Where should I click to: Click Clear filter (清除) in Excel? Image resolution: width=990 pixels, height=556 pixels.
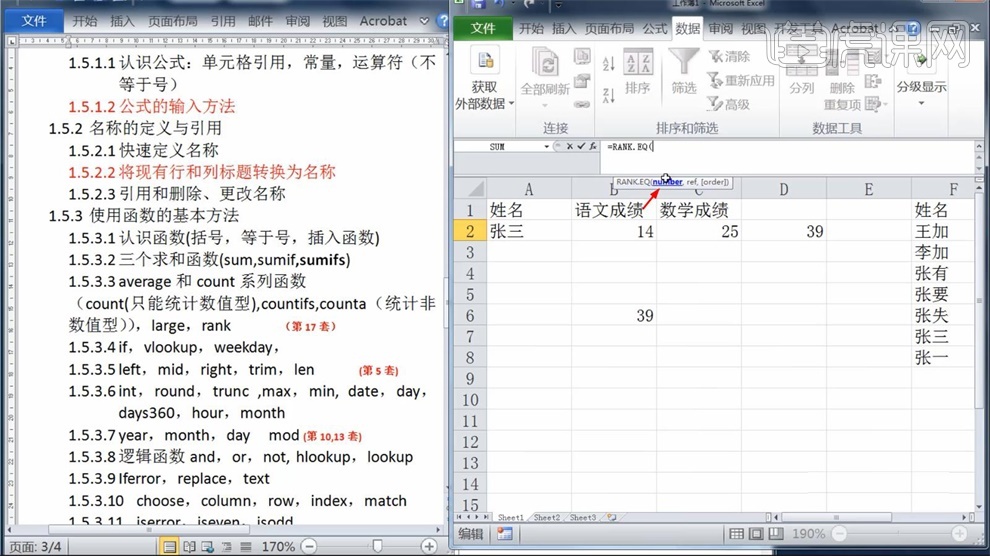729,56
